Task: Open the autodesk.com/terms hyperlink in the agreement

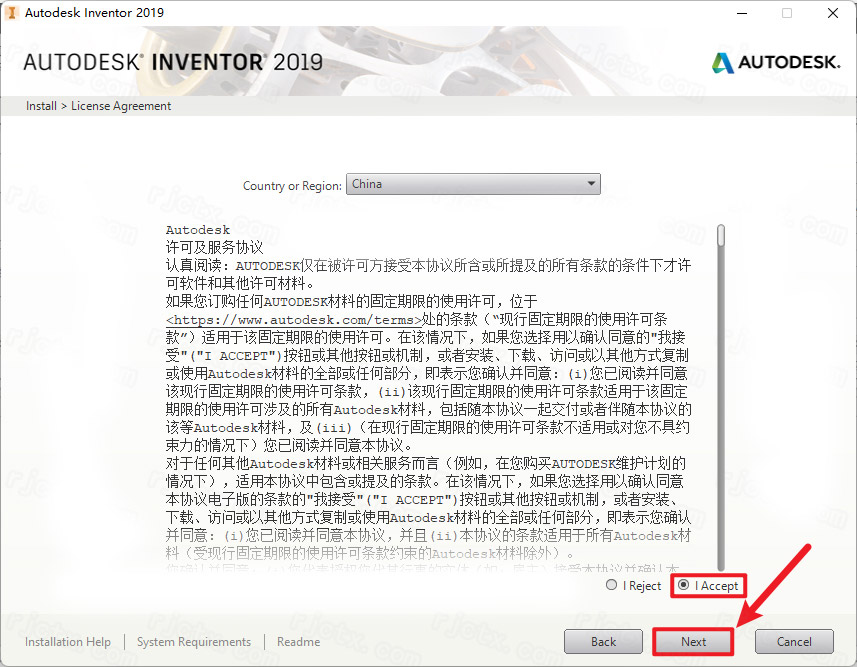Action: click(294, 320)
